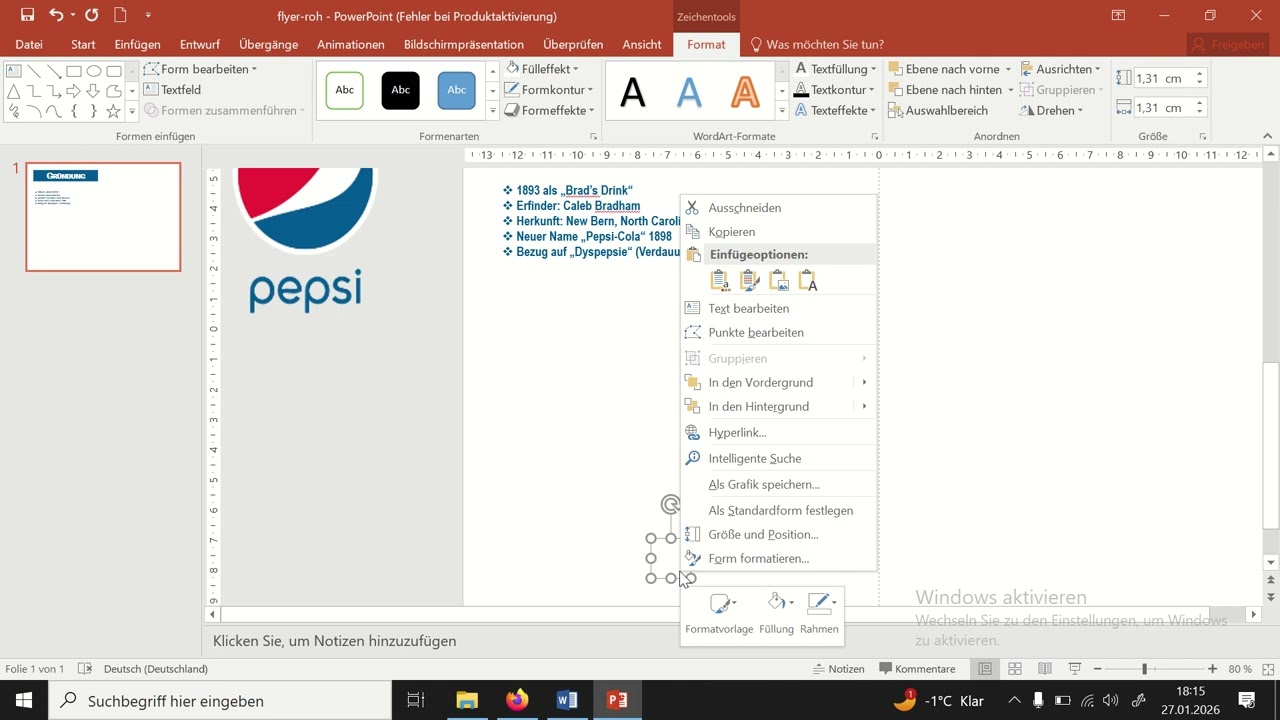Expand the shapes gallery more arrow

click(x=132, y=112)
